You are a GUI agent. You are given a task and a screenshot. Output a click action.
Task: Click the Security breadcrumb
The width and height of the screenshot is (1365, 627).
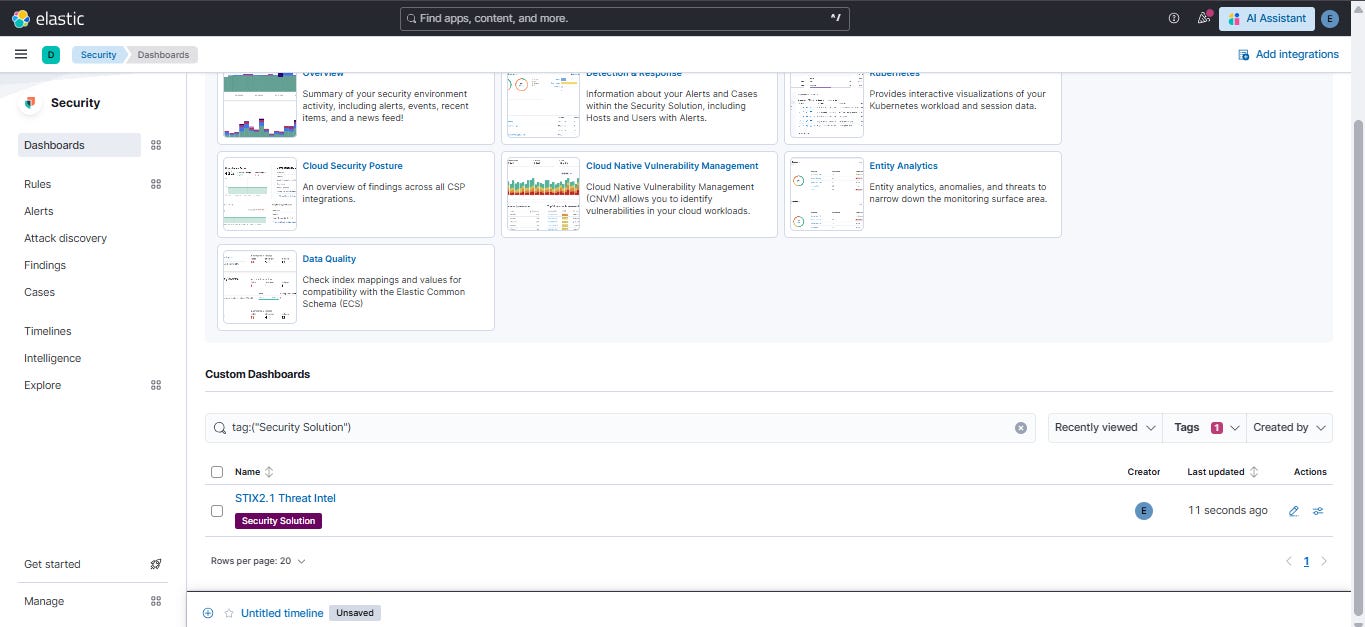pyautogui.click(x=99, y=55)
